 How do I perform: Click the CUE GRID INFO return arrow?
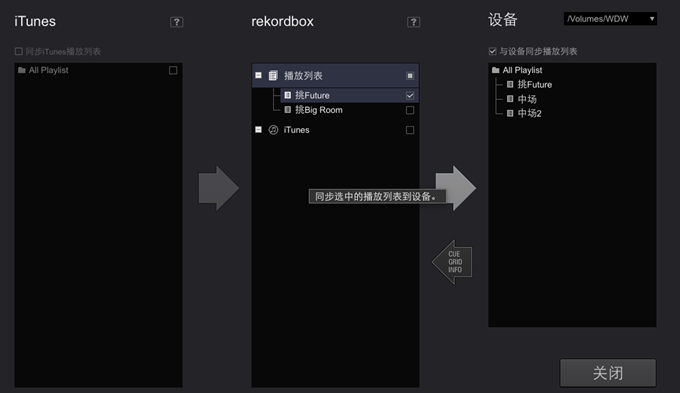(452, 262)
